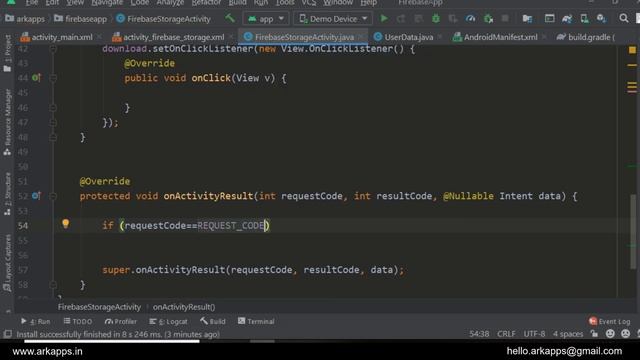Open the Demo Device selector dropdown
The height and width of the screenshot is (360, 640).
tap(333, 19)
